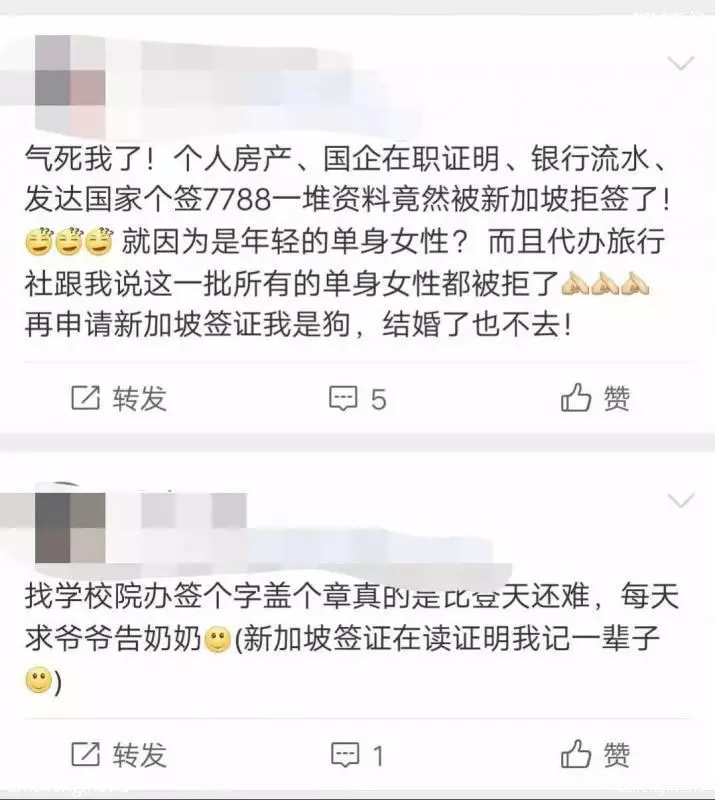Click the repost icon on first post

(x=85, y=397)
